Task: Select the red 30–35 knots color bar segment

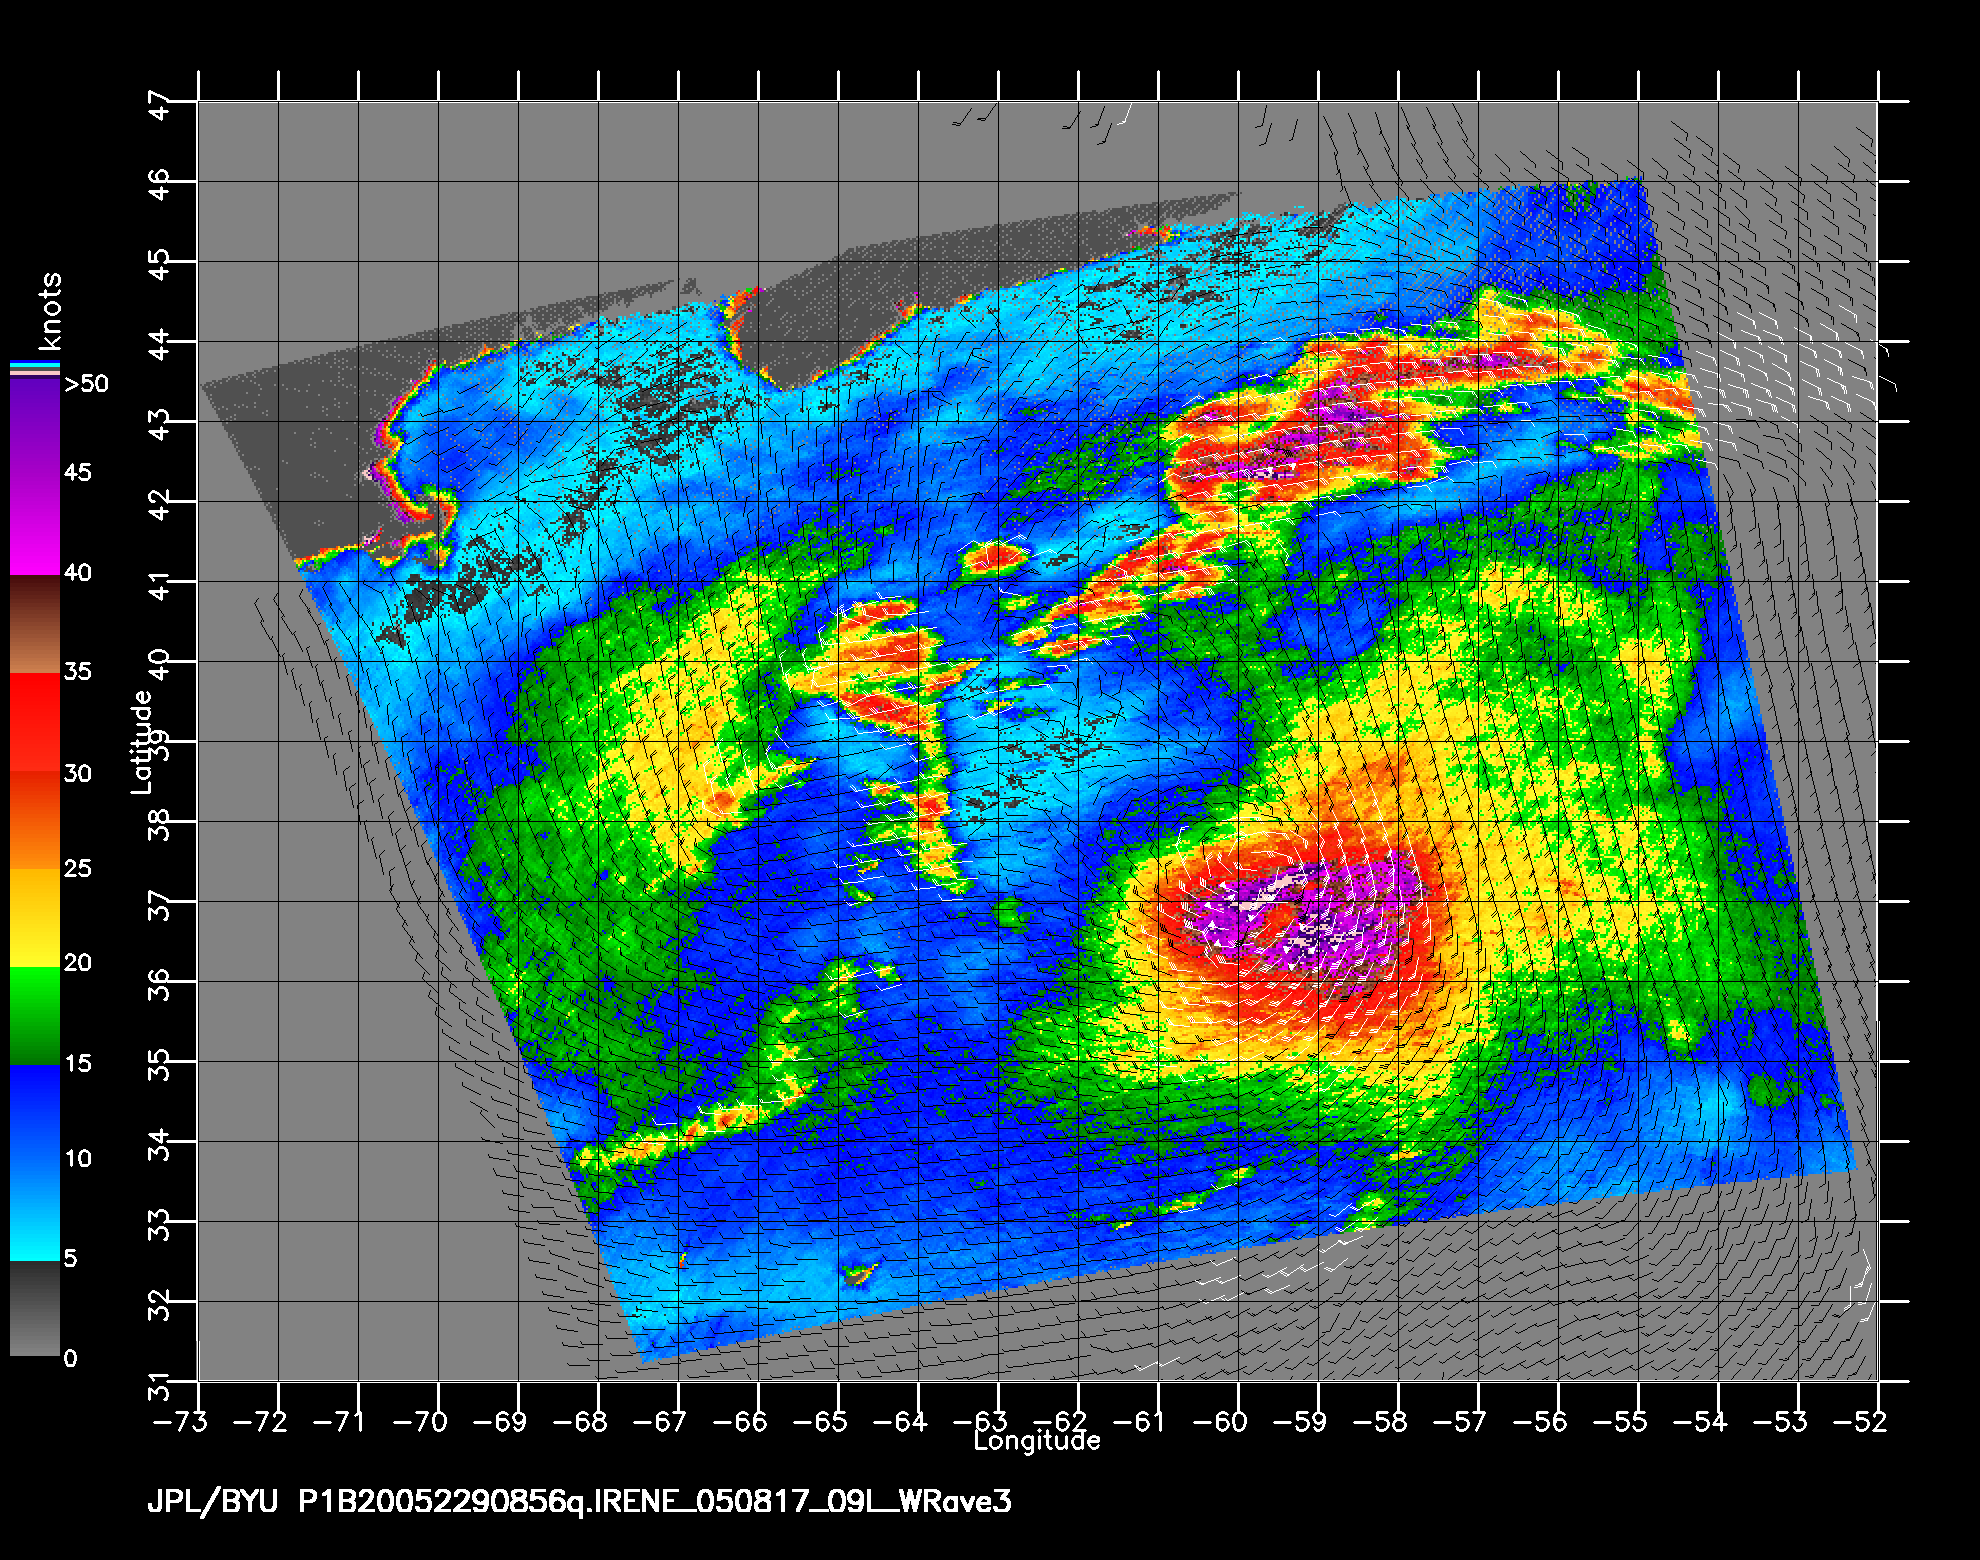Action: click(35, 722)
